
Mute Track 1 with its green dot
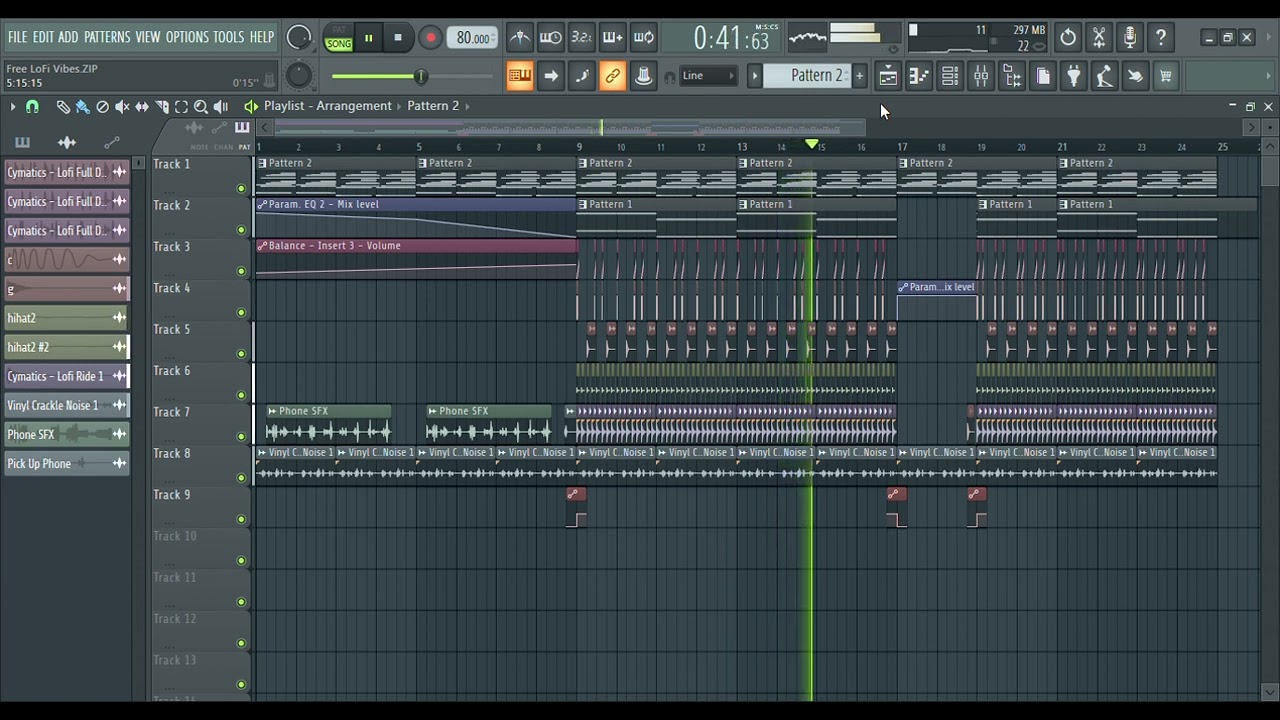(x=241, y=188)
